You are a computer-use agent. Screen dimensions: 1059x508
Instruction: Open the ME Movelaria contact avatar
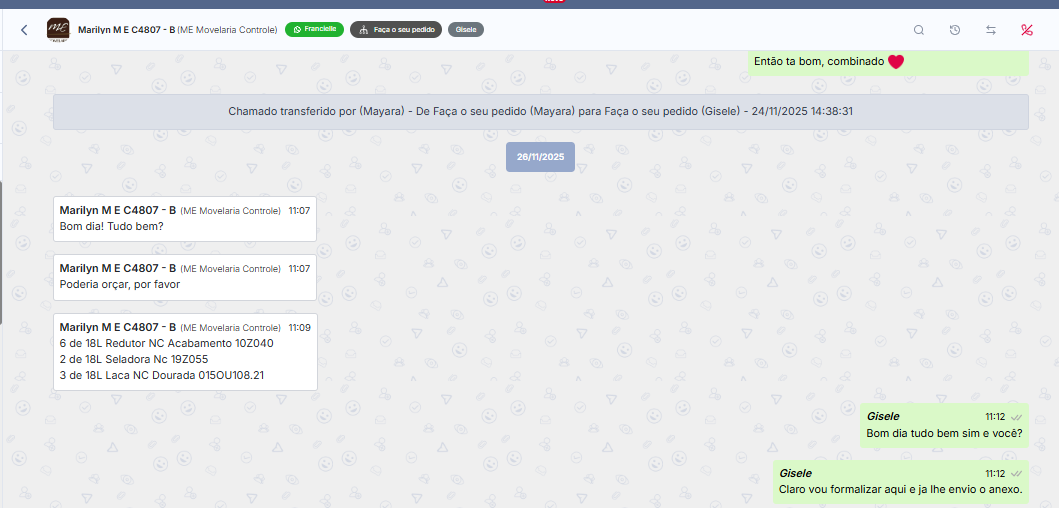pos(58,30)
